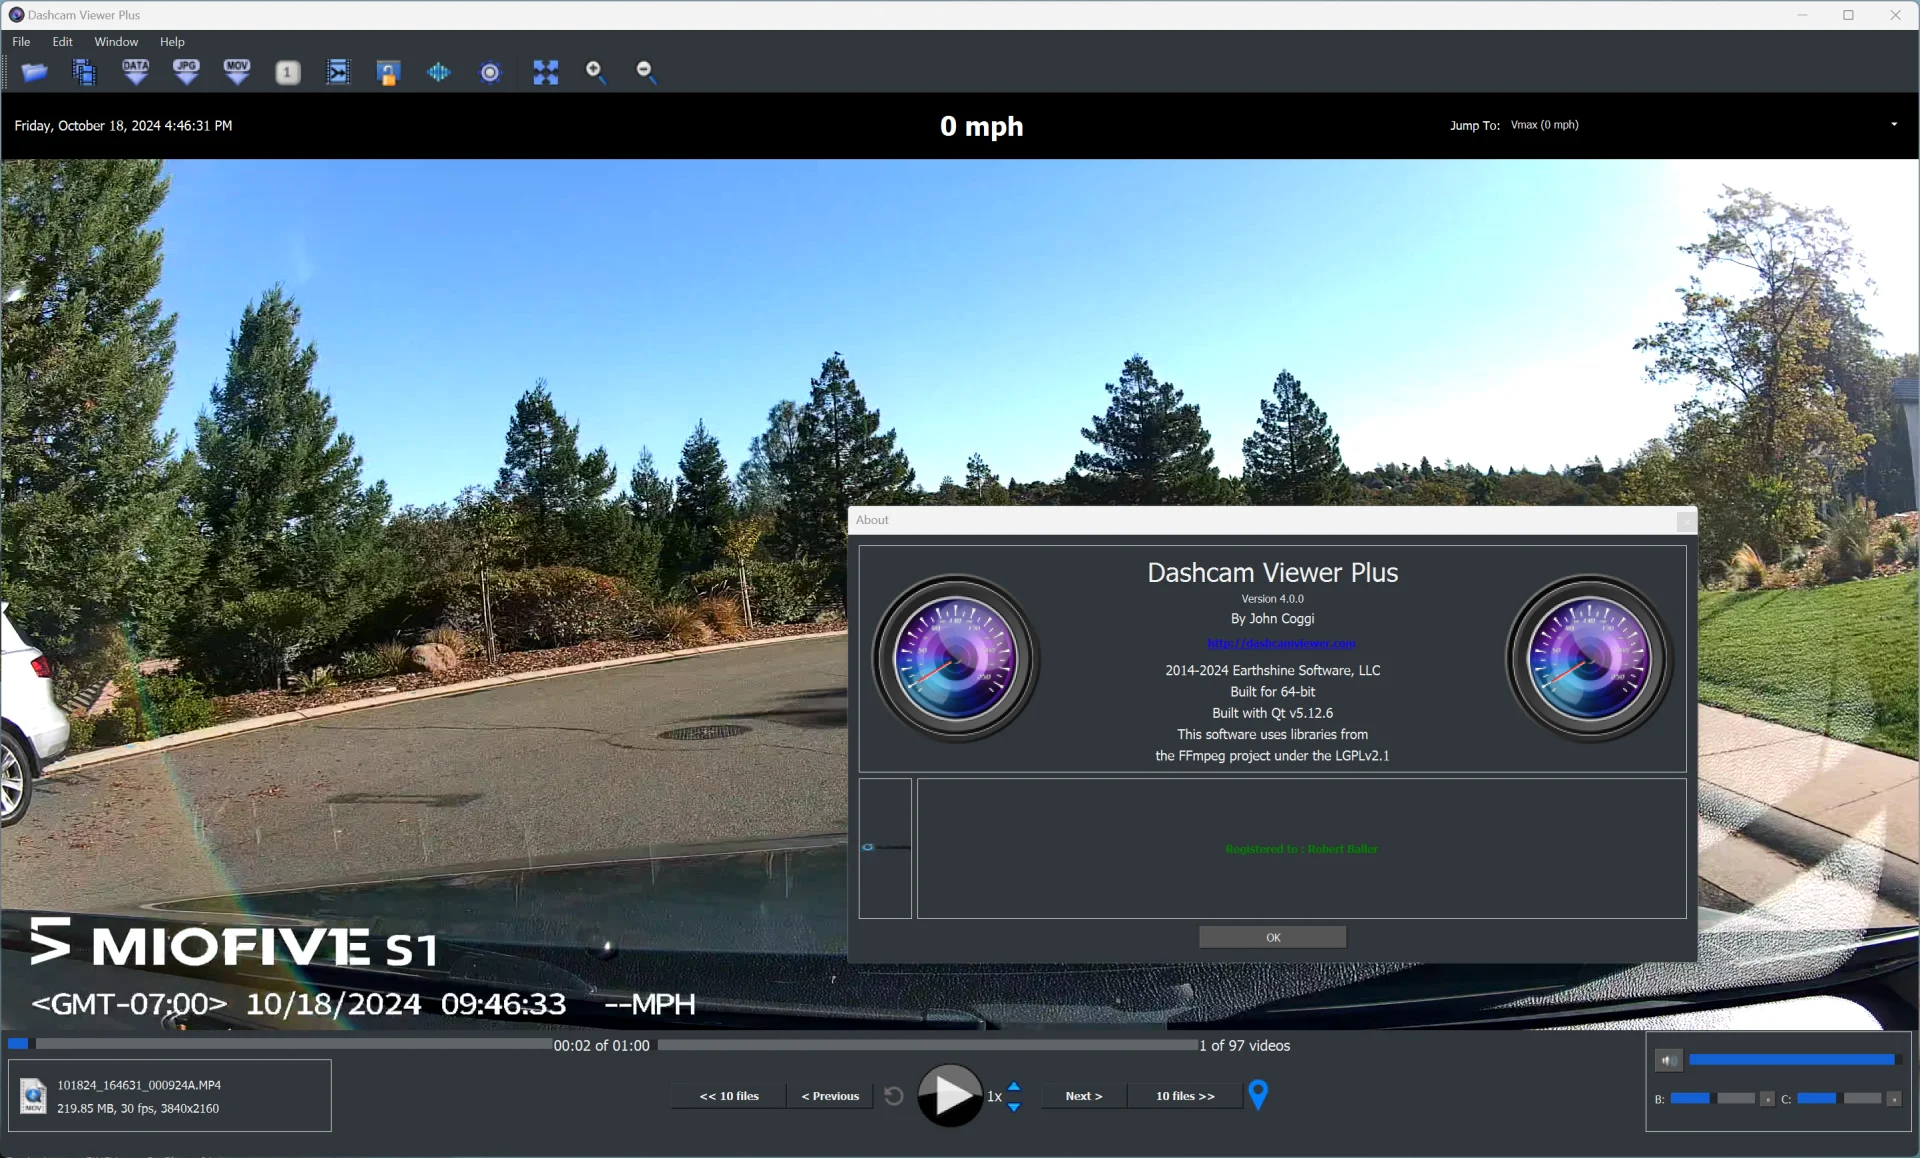Adjust the C contrast slider
Screen dimensions: 1920x1158
tap(1839, 1098)
